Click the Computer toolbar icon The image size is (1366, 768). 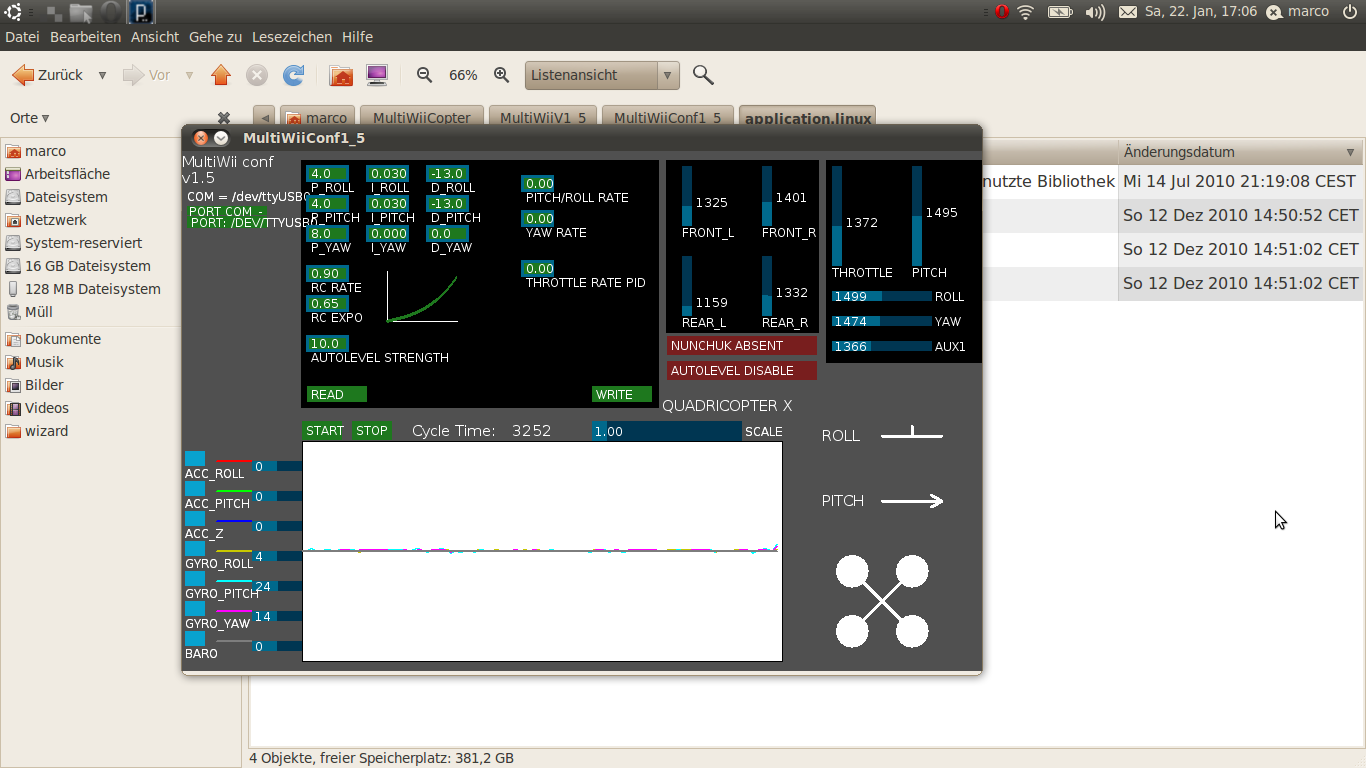pos(377,75)
